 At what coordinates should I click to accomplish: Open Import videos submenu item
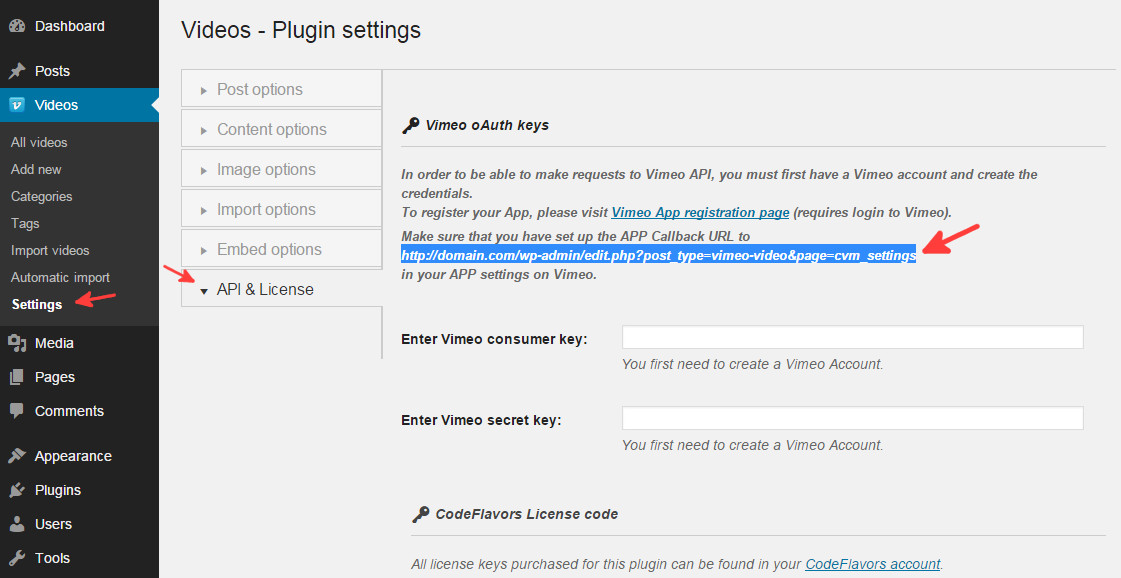[x=50, y=250]
